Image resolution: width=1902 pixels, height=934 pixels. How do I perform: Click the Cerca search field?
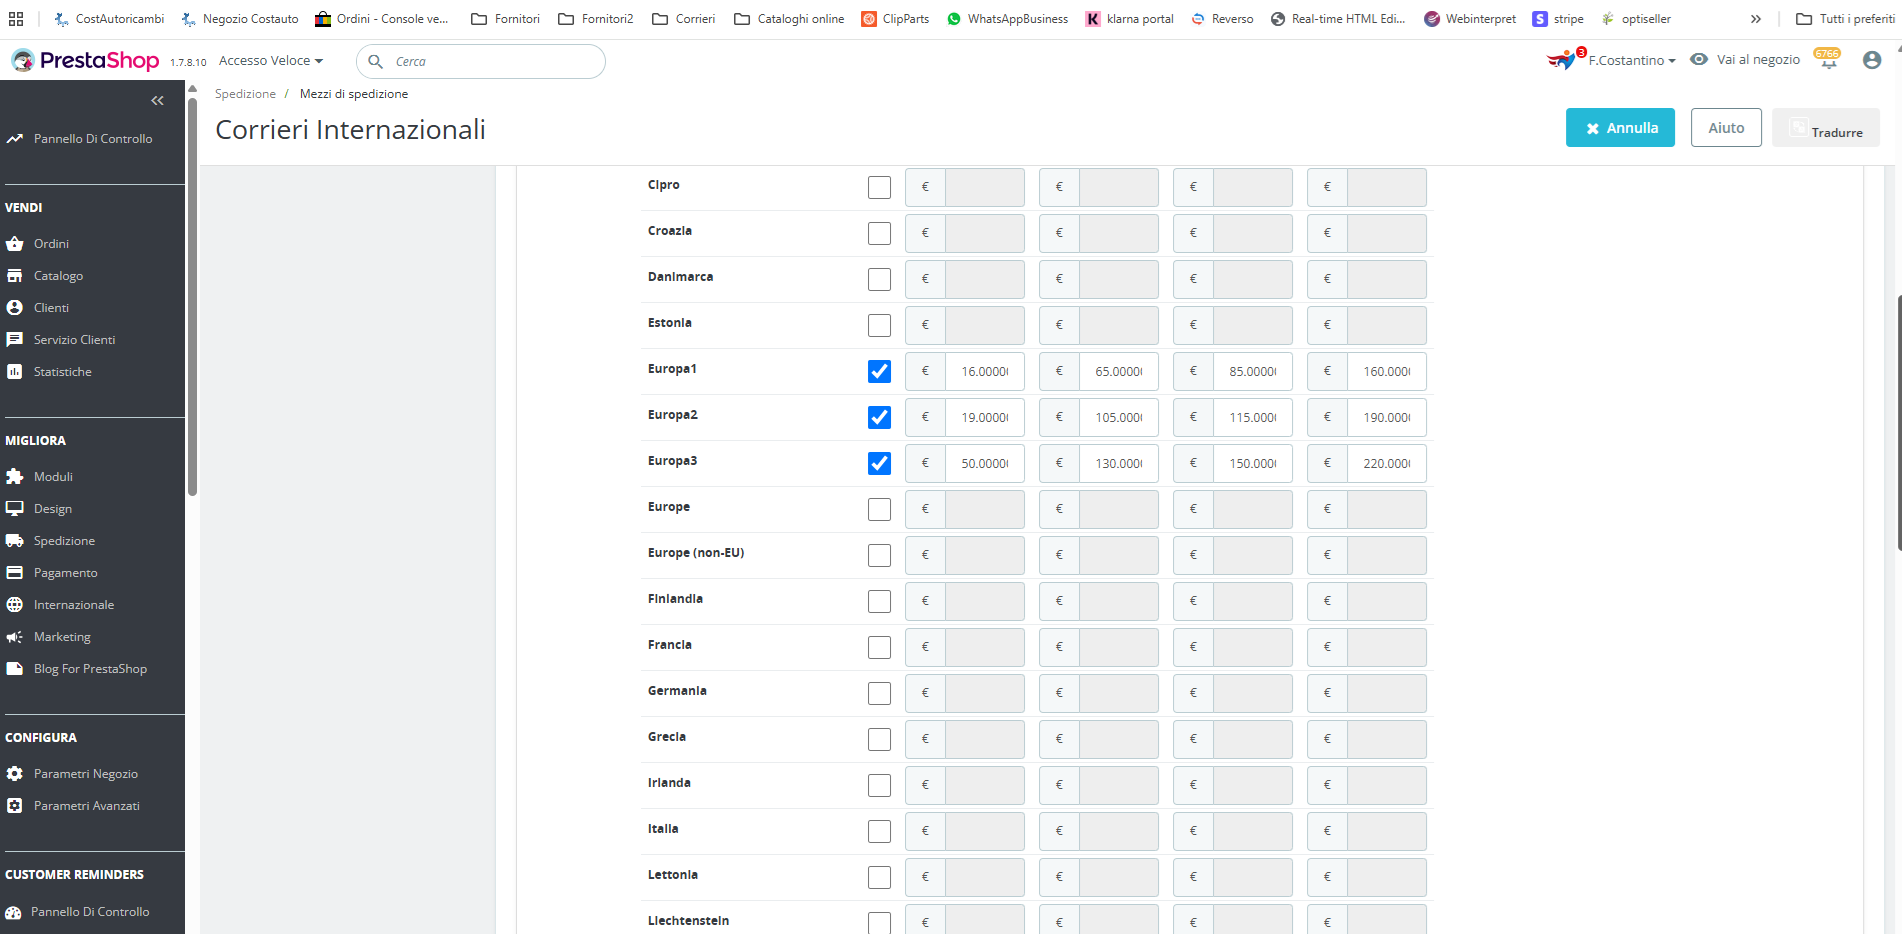[x=481, y=62]
